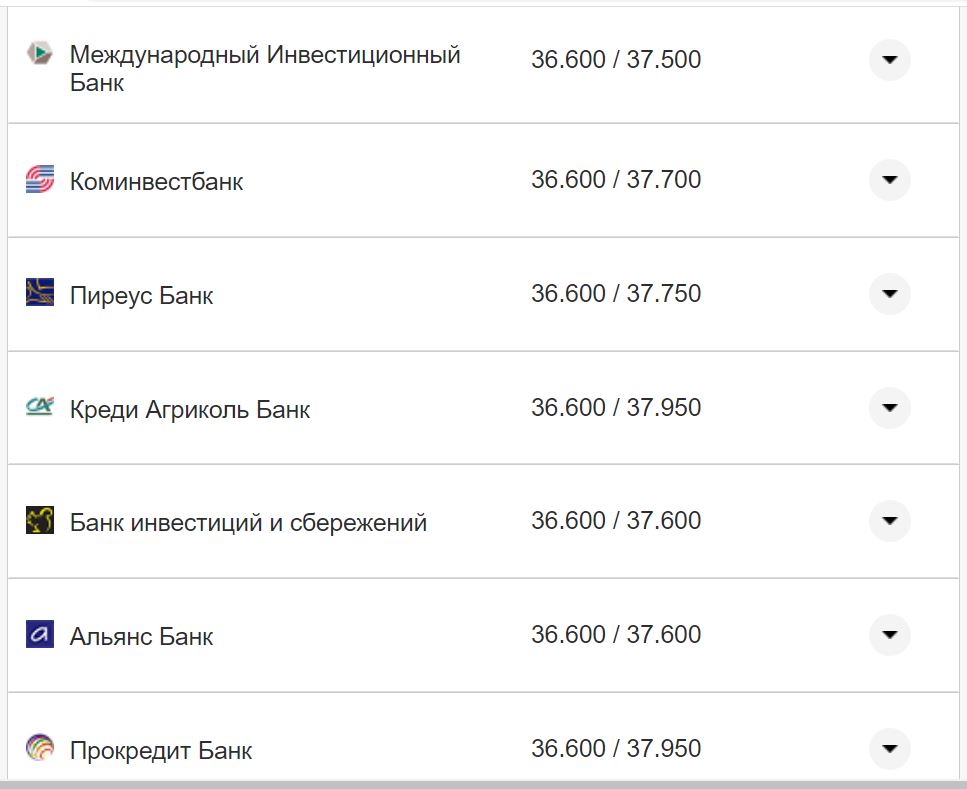Select the Альянс Банк name text
The image size is (967, 789).
pyautogui.click(x=141, y=634)
